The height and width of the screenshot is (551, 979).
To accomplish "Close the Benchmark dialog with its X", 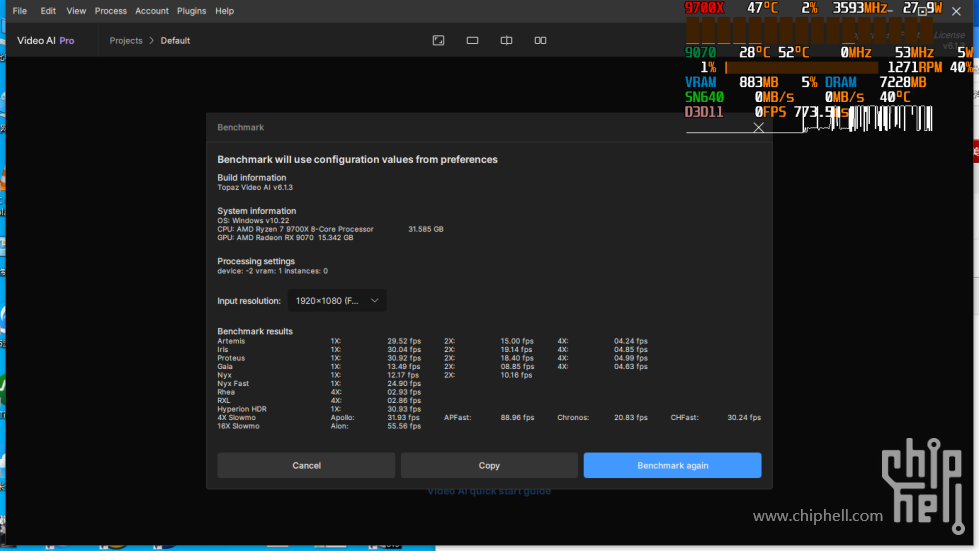I will [758, 127].
